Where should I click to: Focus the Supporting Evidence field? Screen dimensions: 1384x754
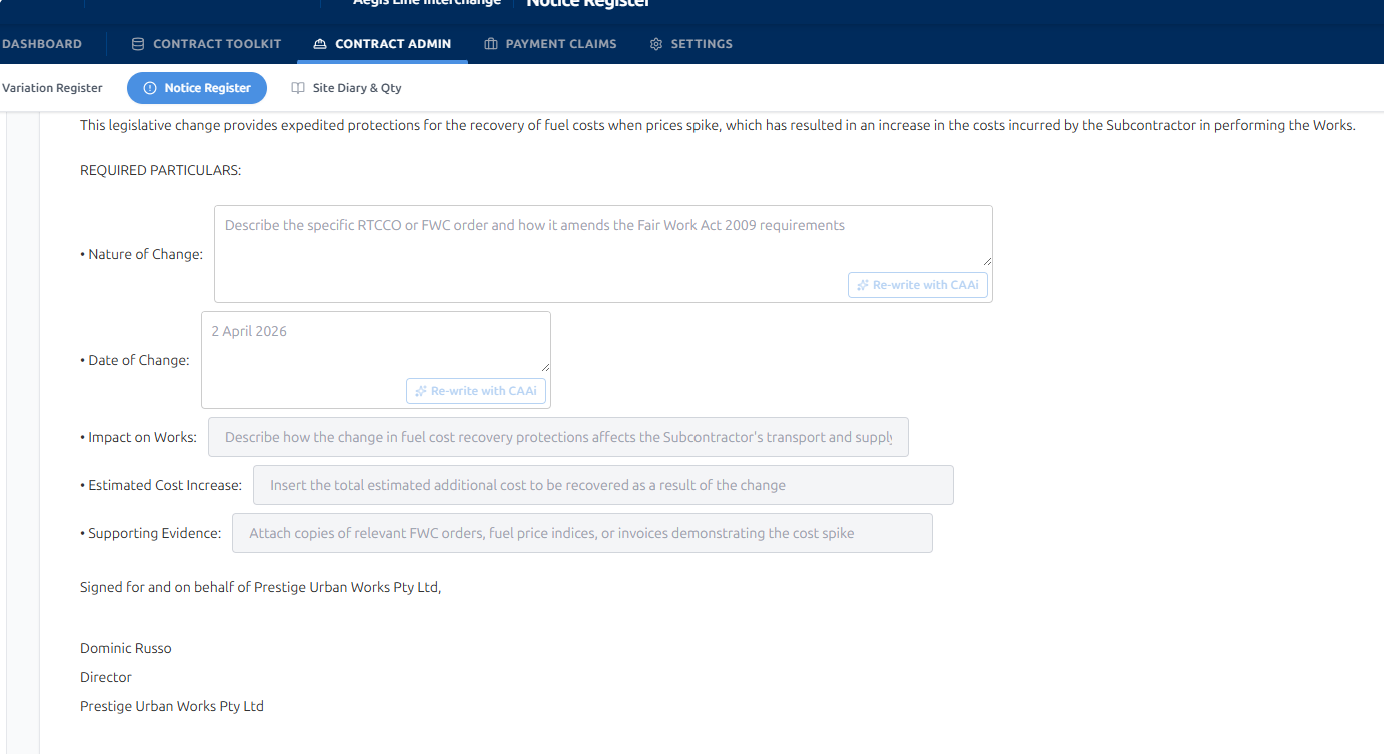pos(582,533)
